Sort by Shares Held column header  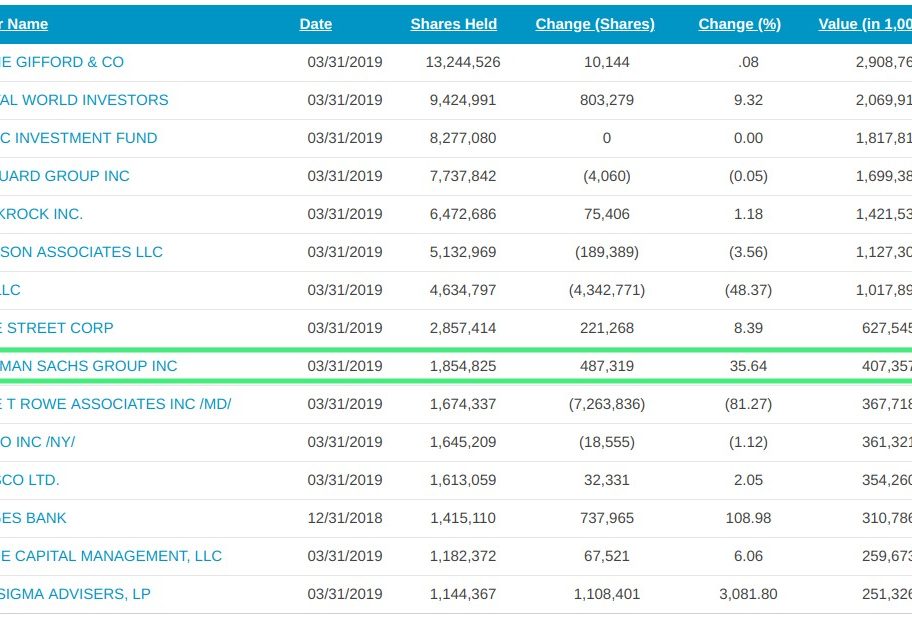[x=454, y=24]
